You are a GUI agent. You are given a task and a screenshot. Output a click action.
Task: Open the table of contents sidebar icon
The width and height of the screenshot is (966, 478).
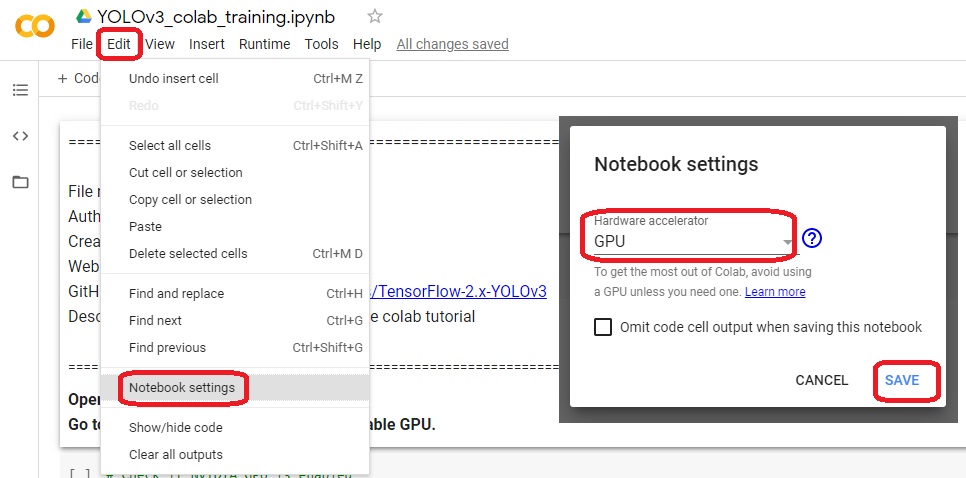point(20,90)
